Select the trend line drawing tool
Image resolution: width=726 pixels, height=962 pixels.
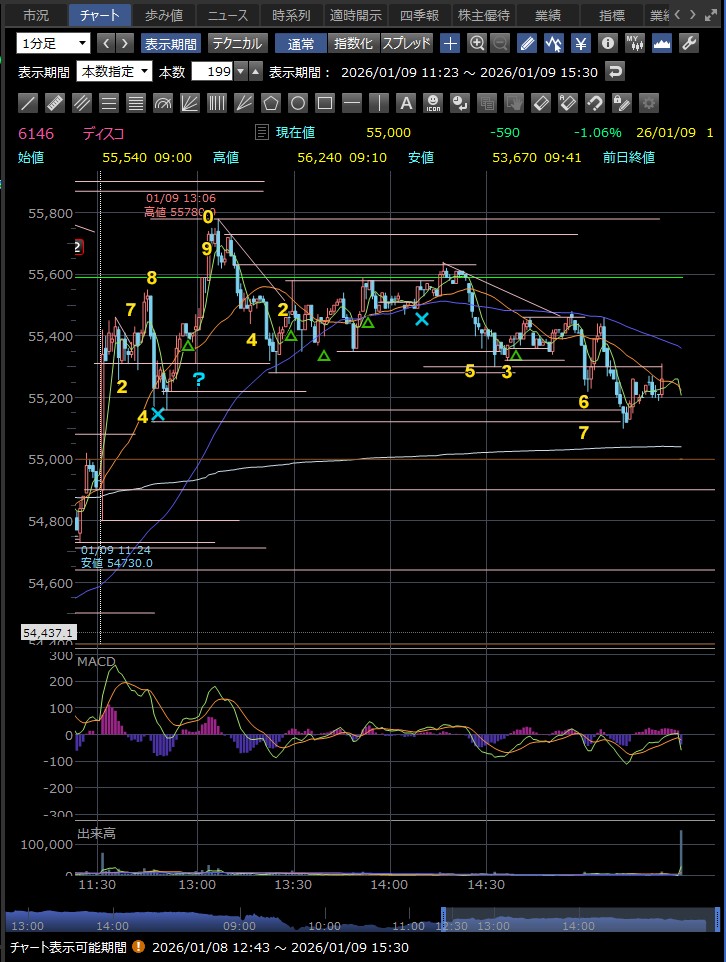[x=28, y=103]
